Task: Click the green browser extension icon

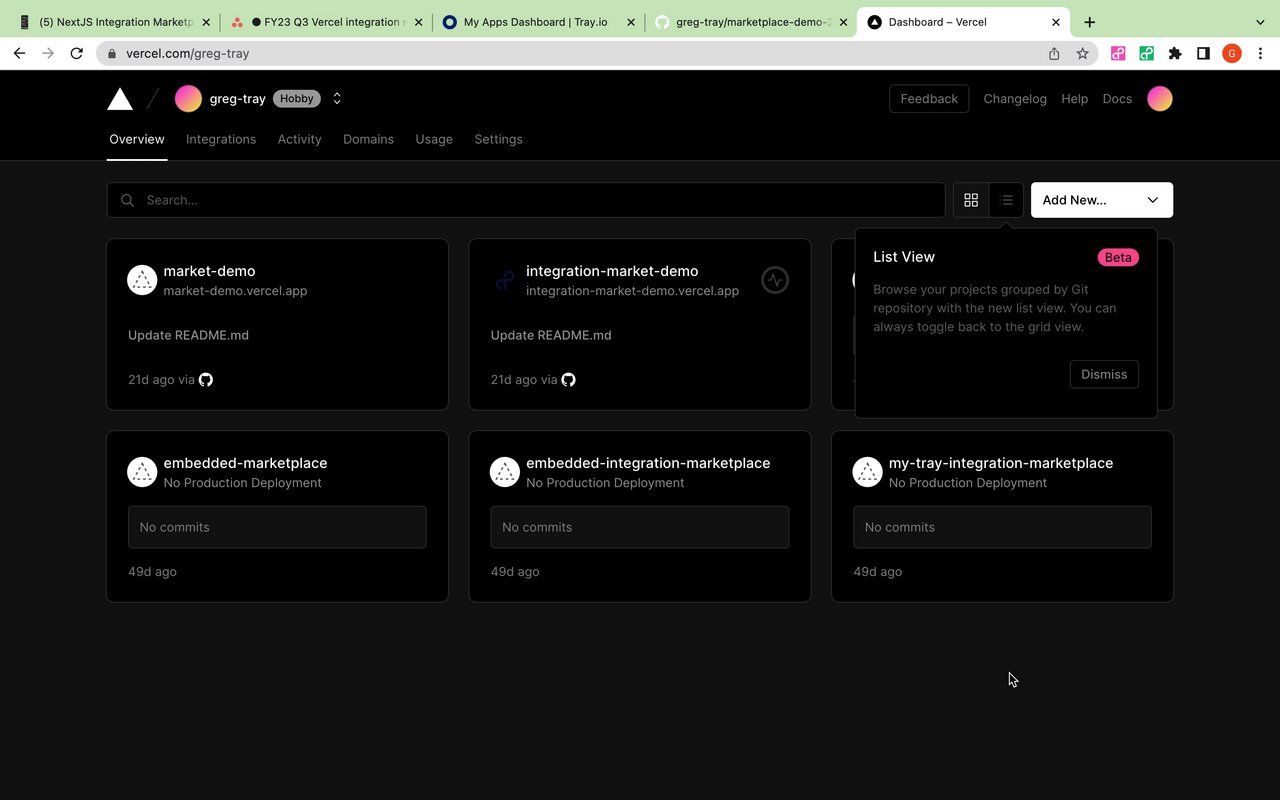Action: (1146, 54)
